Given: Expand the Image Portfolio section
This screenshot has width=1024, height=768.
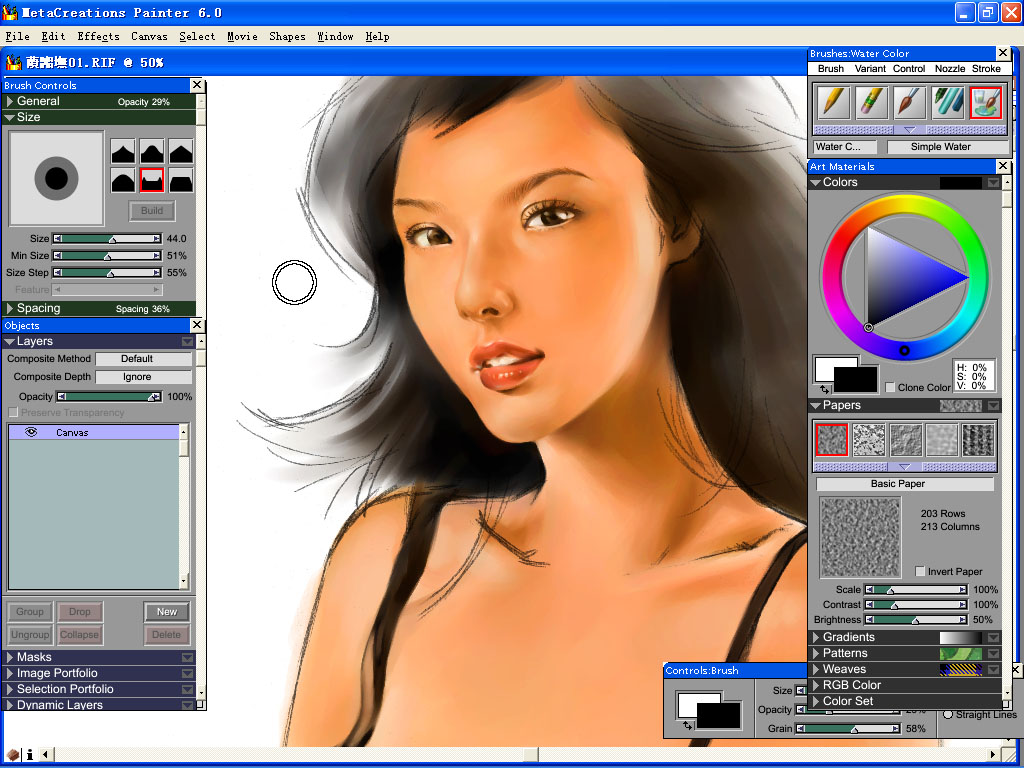Looking at the screenshot, I should 10,673.
